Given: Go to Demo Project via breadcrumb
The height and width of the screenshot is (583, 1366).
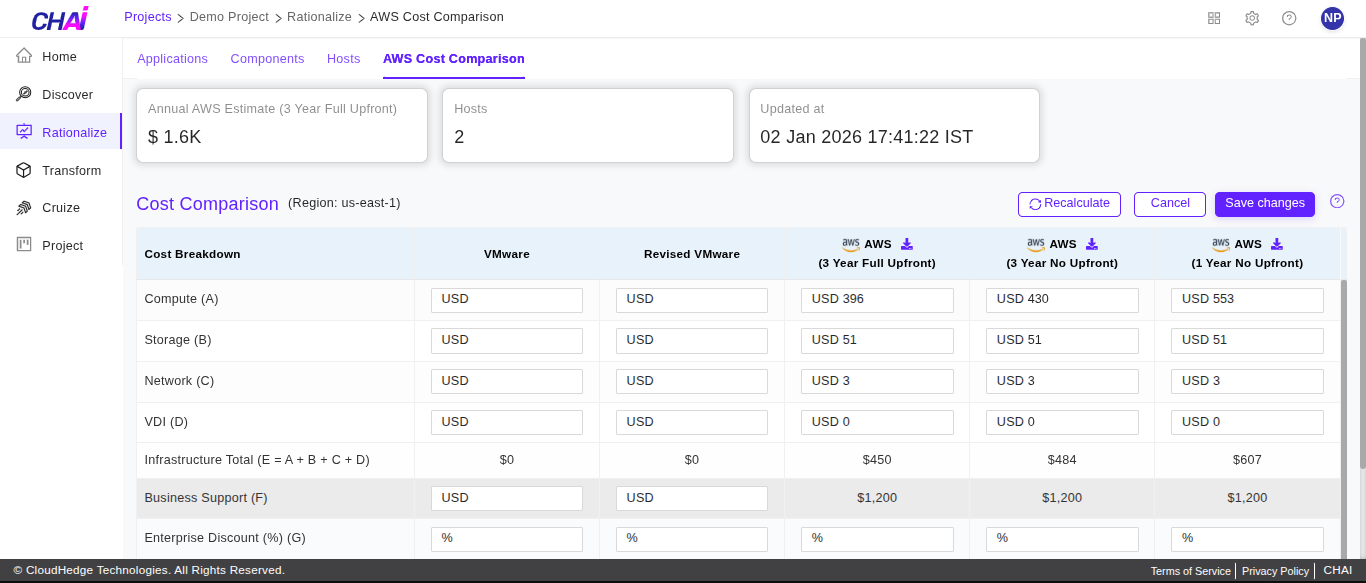Looking at the screenshot, I should pyautogui.click(x=227, y=16).
